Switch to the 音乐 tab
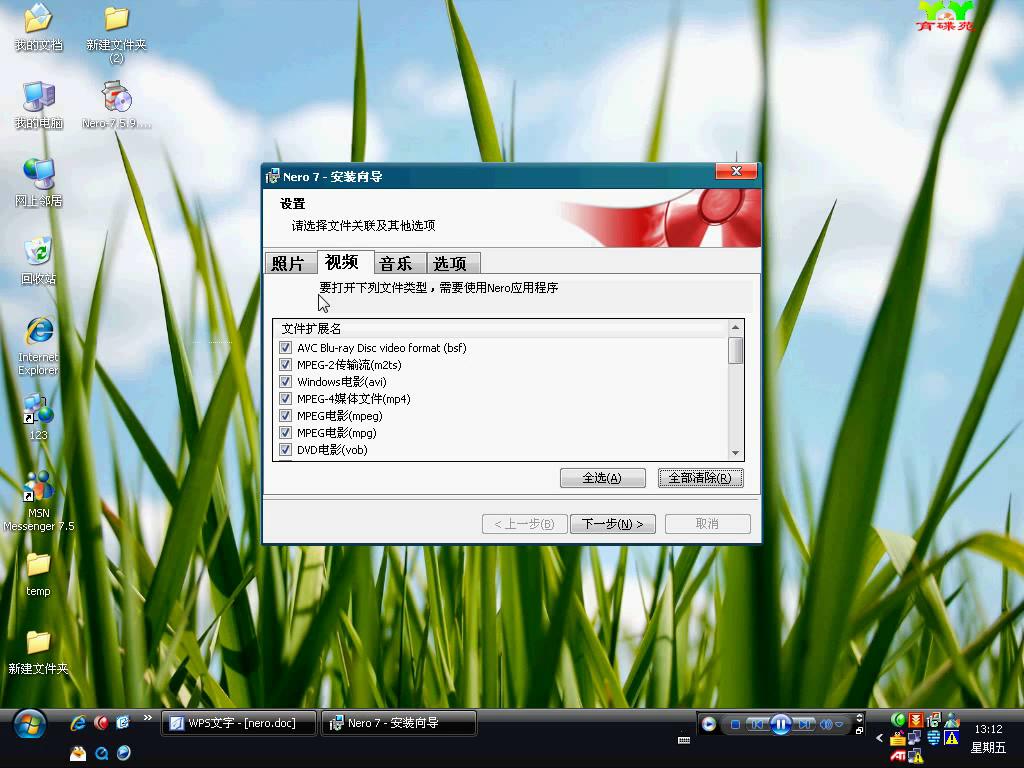 click(400, 263)
